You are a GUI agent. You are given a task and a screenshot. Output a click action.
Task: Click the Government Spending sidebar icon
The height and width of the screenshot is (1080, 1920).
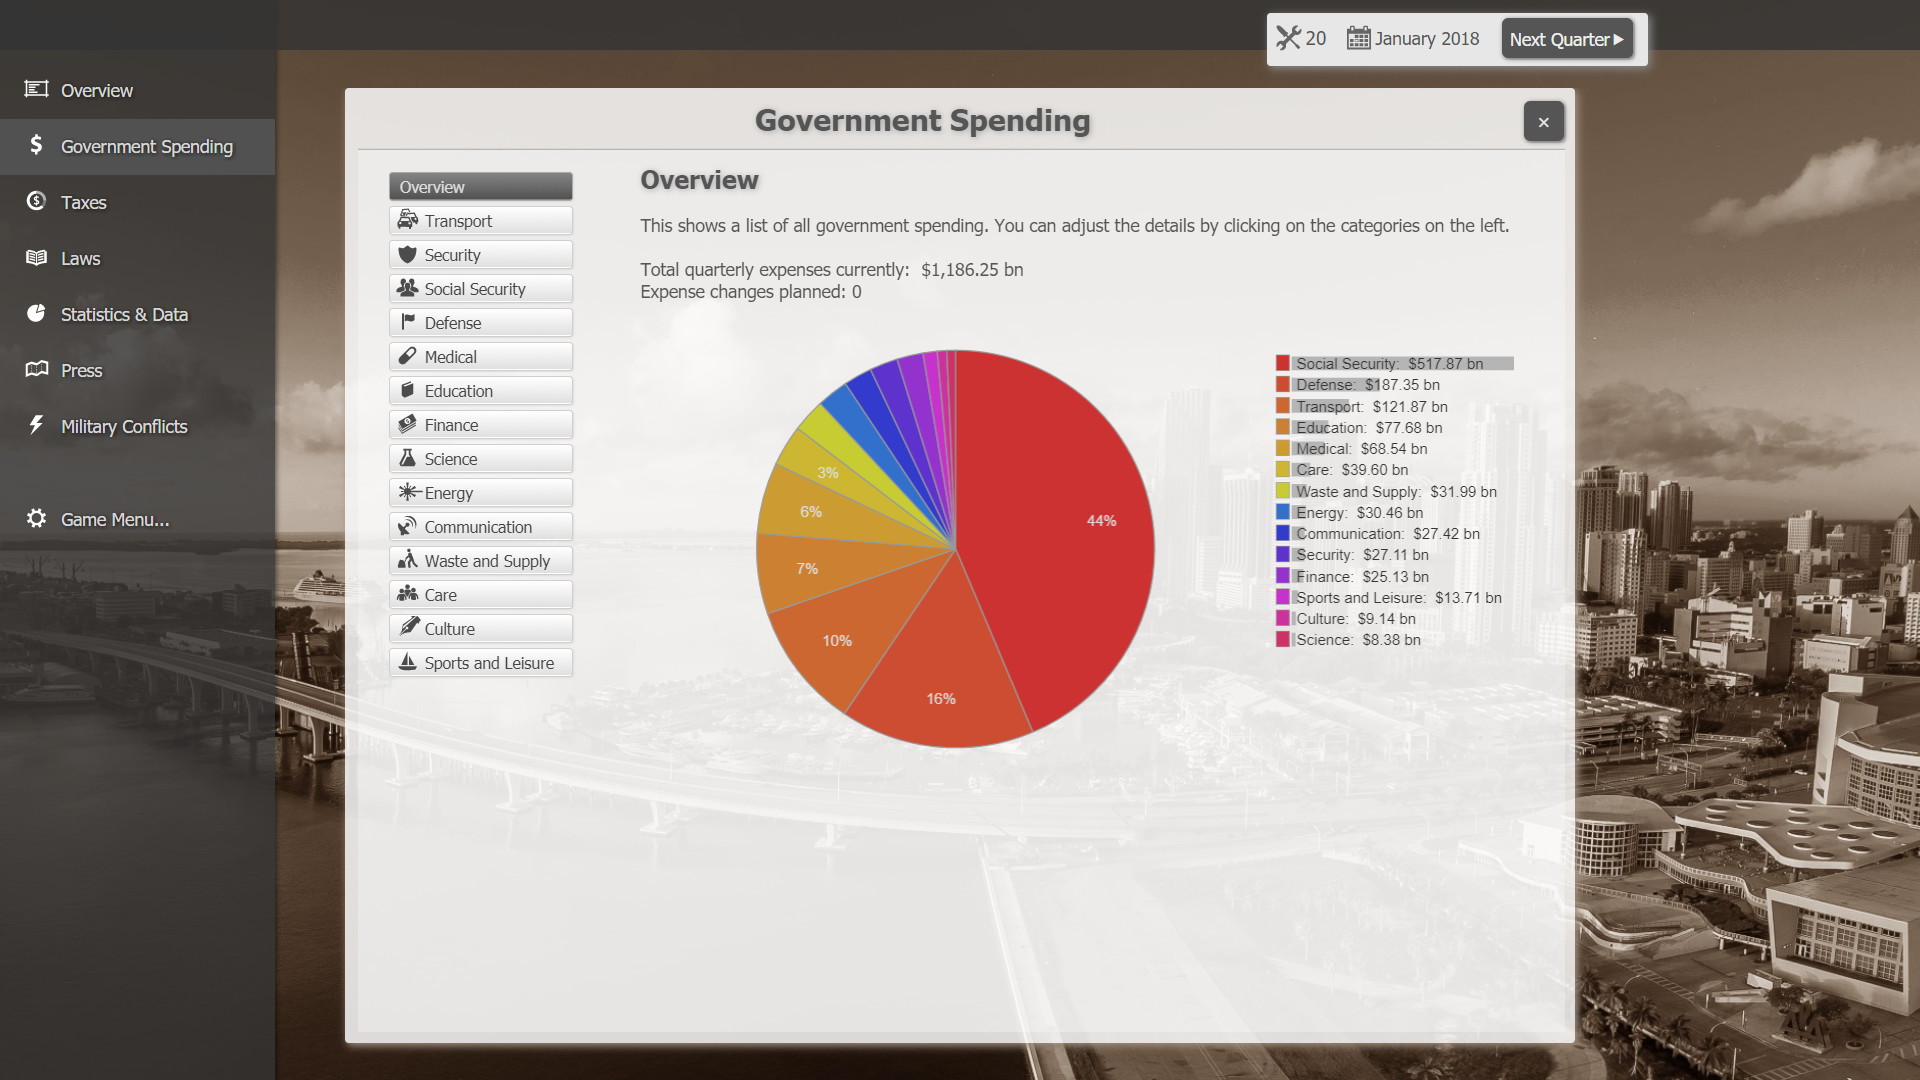[36, 145]
